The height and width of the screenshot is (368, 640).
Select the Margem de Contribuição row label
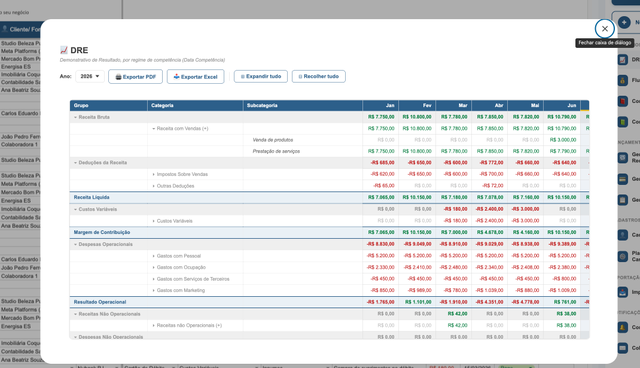click(102, 233)
